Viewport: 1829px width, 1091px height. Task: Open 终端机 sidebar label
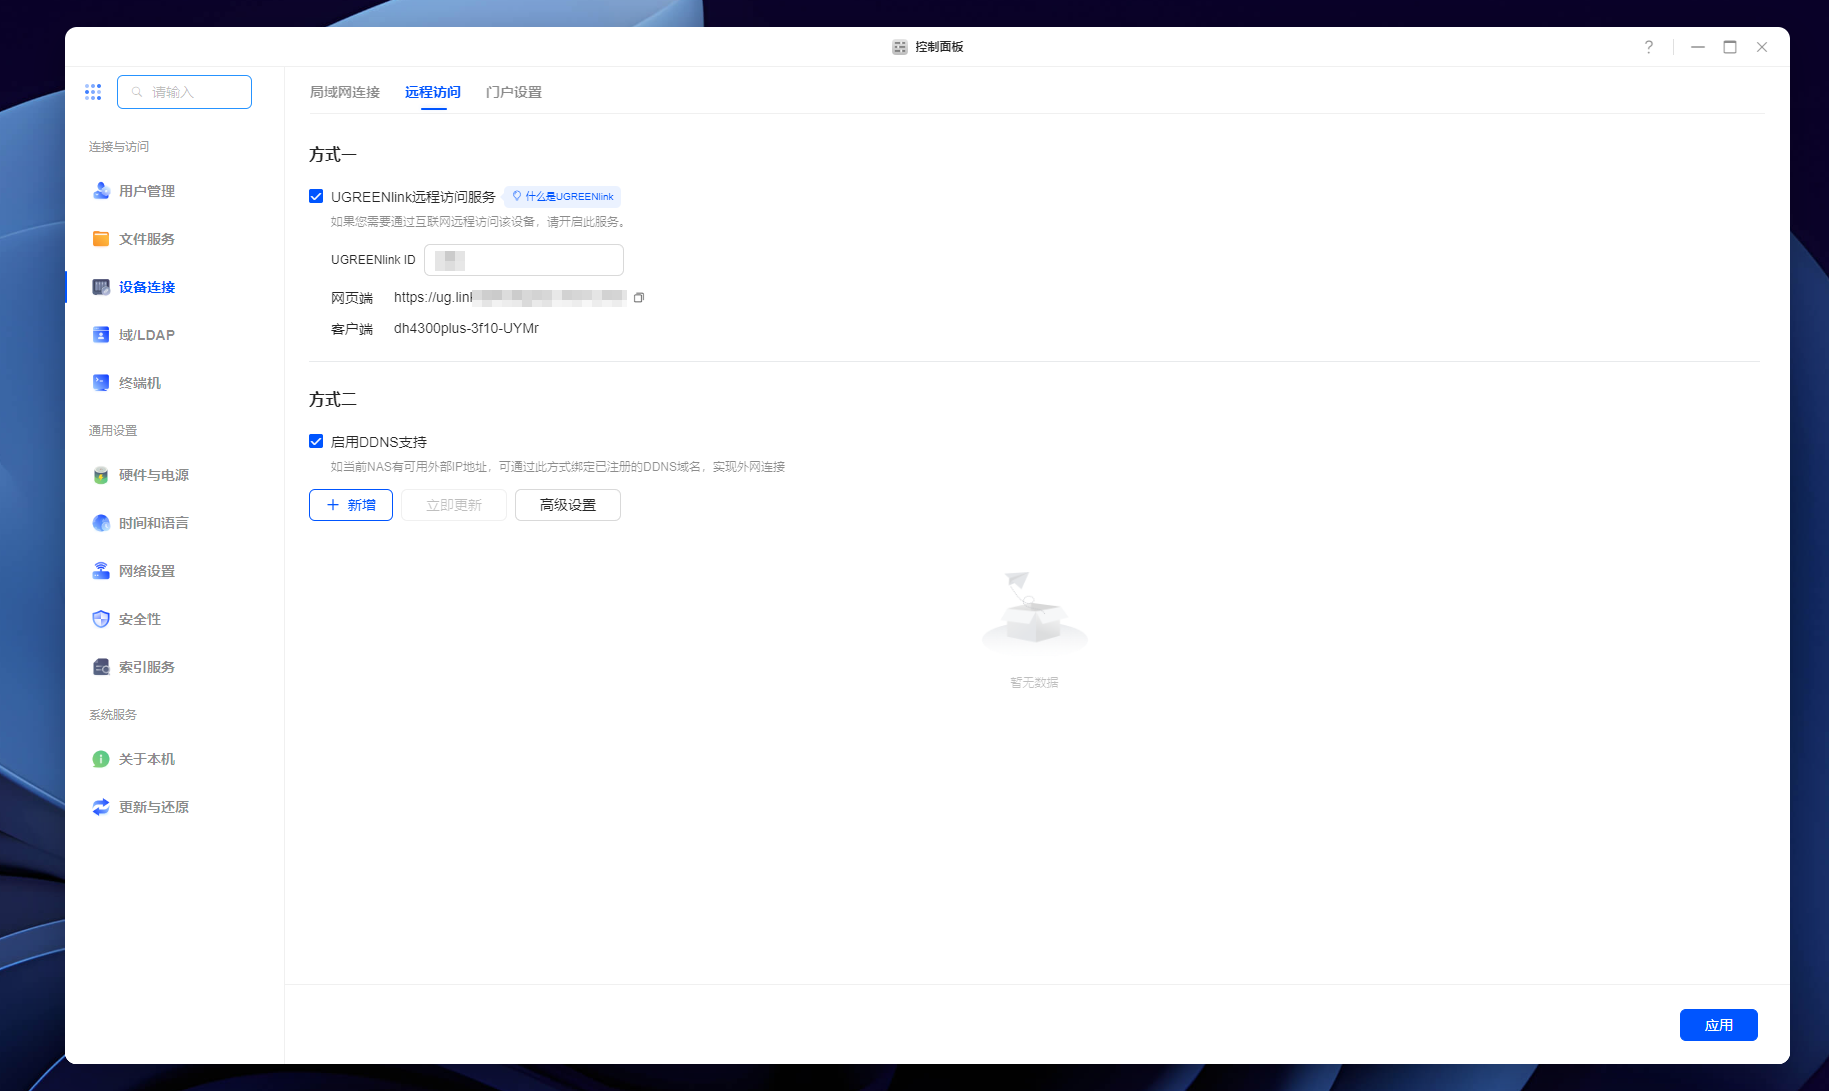[140, 383]
